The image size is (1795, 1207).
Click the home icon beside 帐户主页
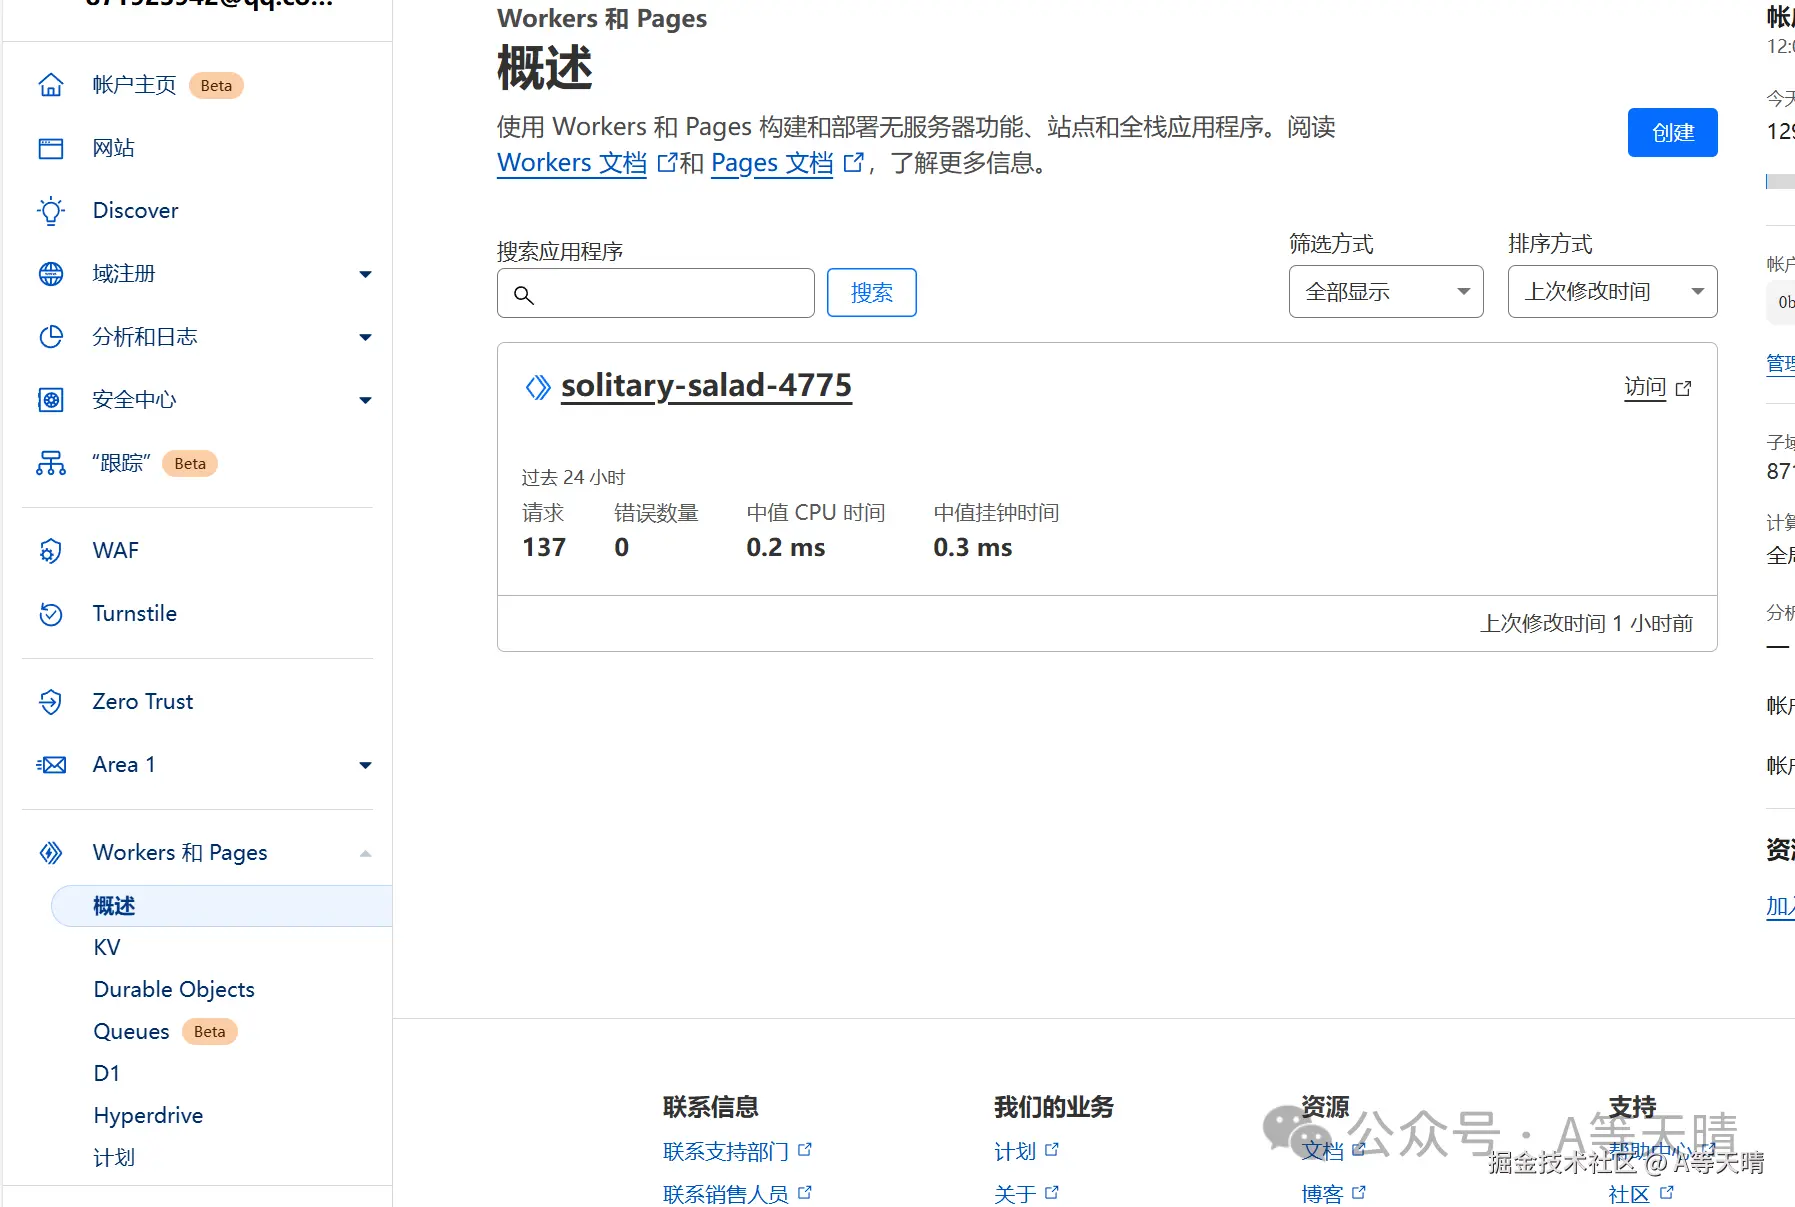(51, 85)
